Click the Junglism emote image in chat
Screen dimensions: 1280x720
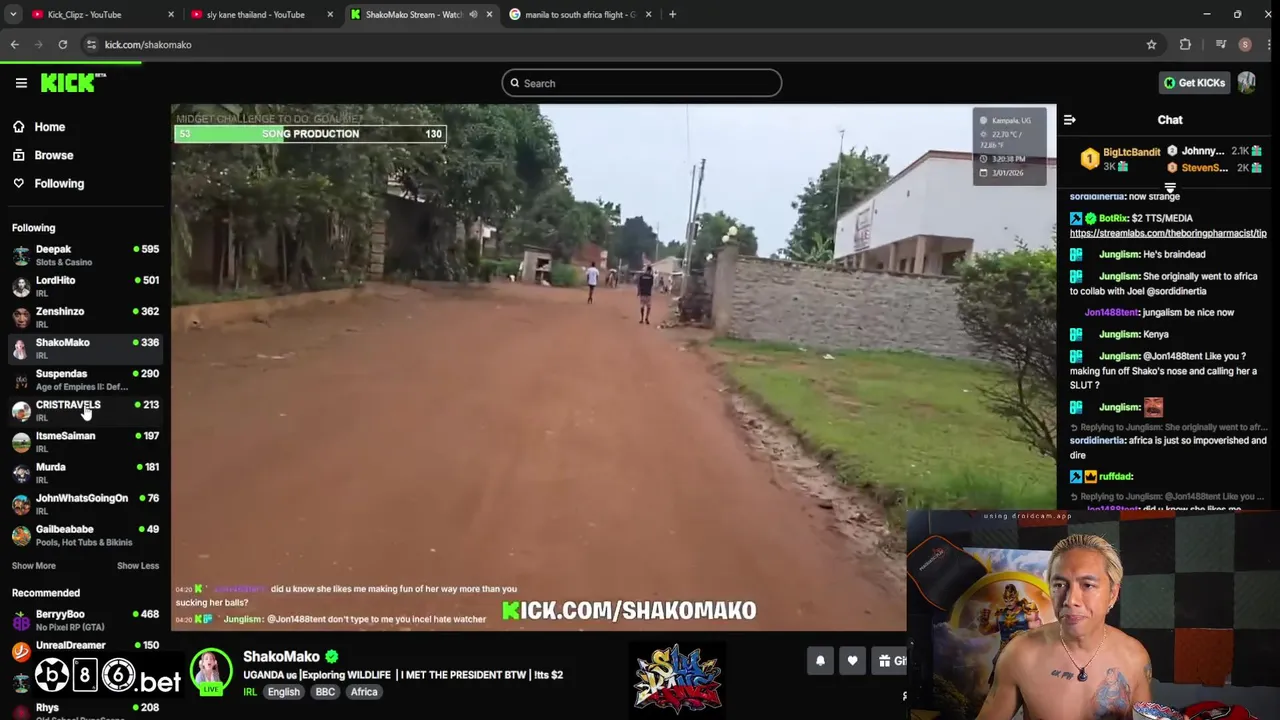(1153, 407)
